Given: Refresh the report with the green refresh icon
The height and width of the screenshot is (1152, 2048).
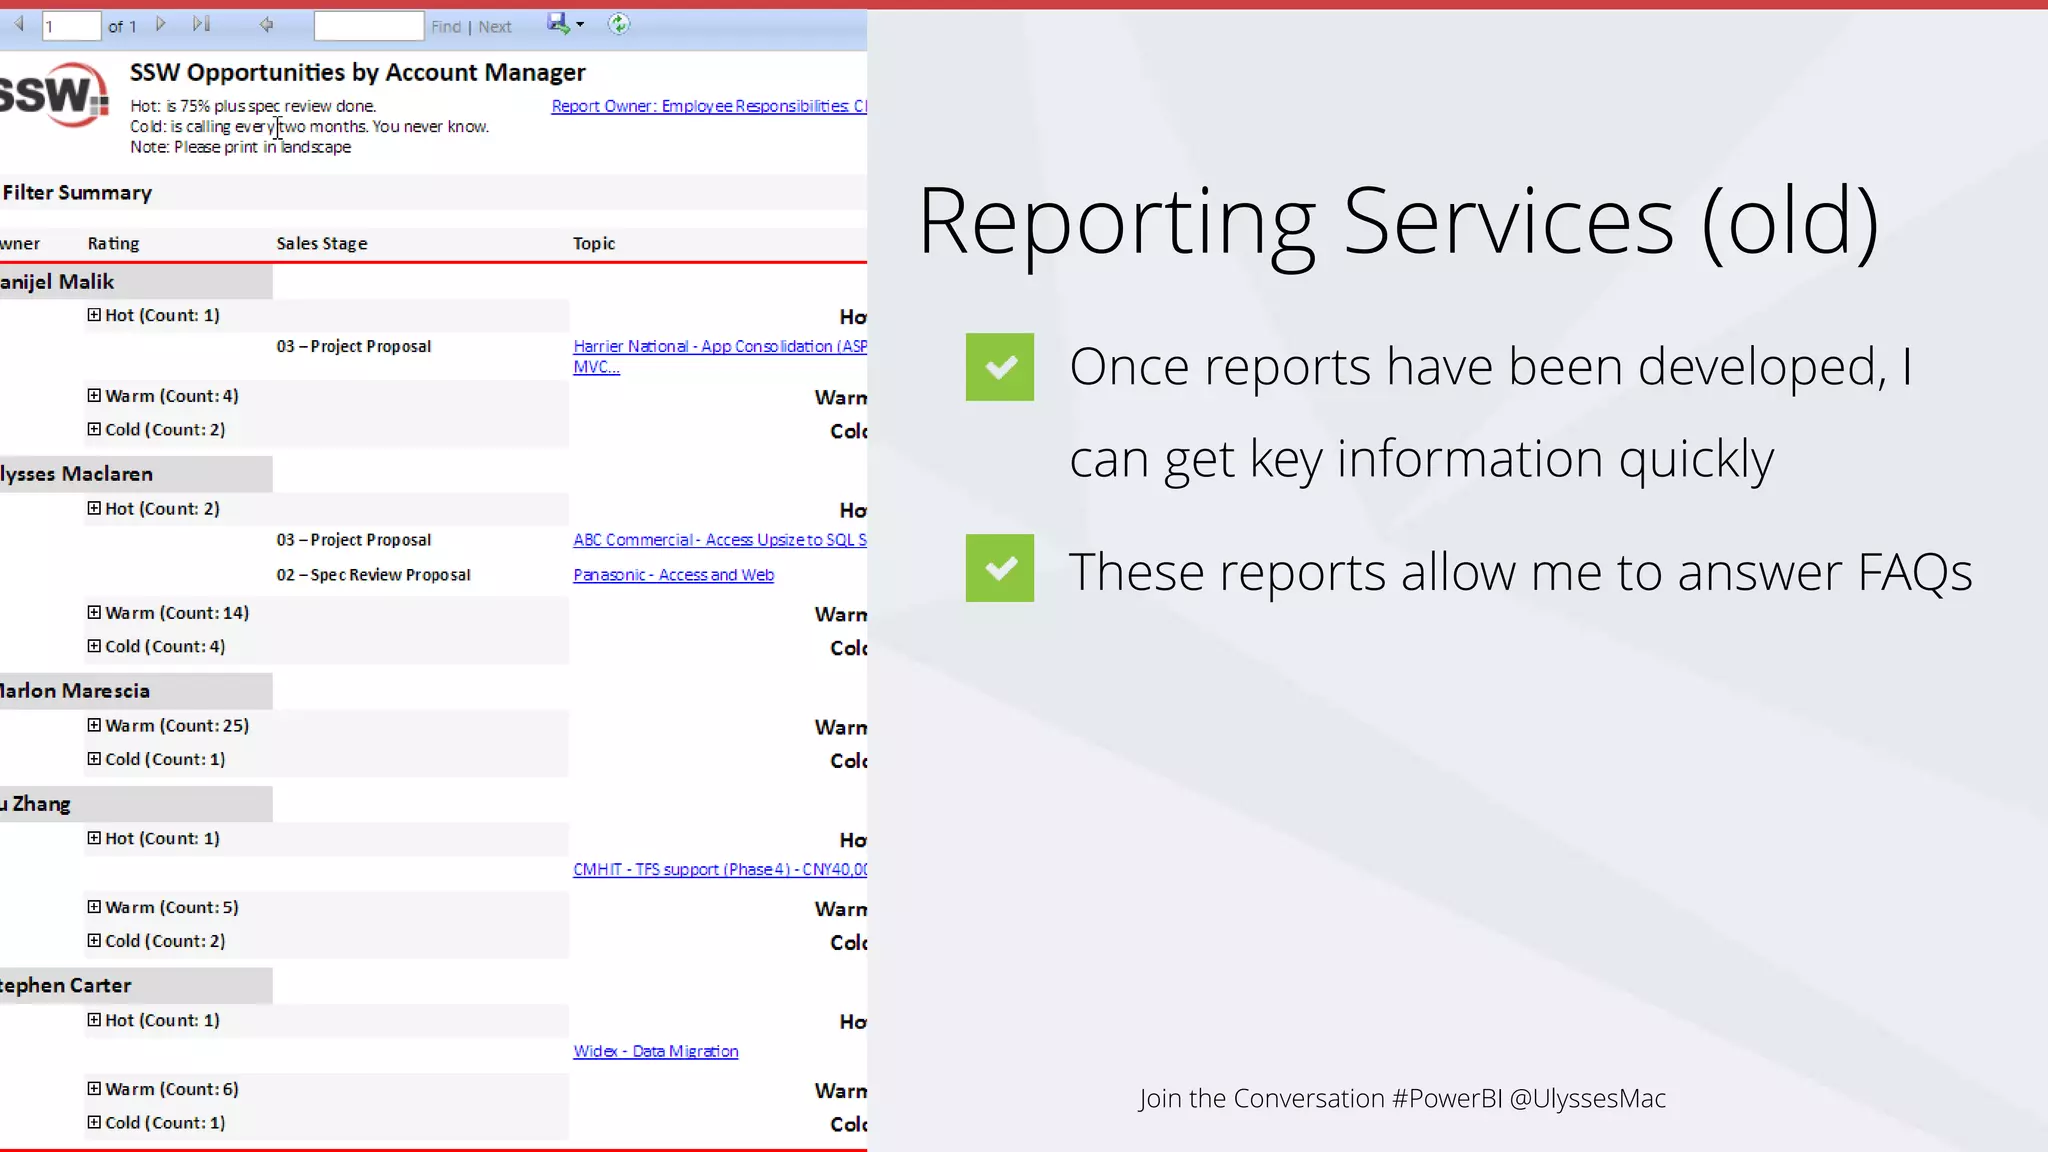Looking at the screenshot, I should (x=619, y=24).
